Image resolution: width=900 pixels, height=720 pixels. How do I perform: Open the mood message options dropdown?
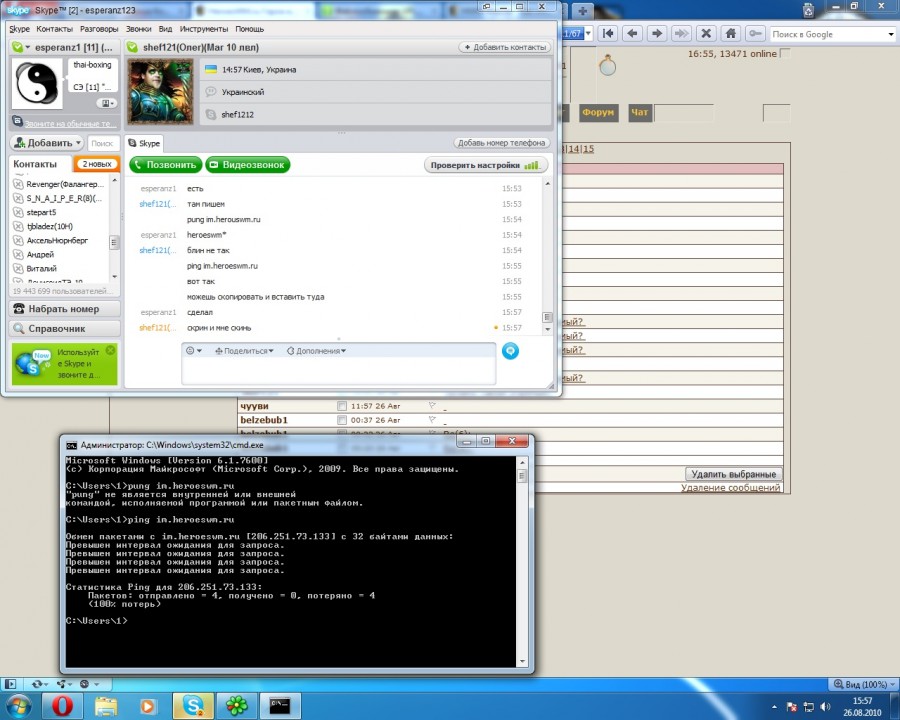[x=107, y=103]
